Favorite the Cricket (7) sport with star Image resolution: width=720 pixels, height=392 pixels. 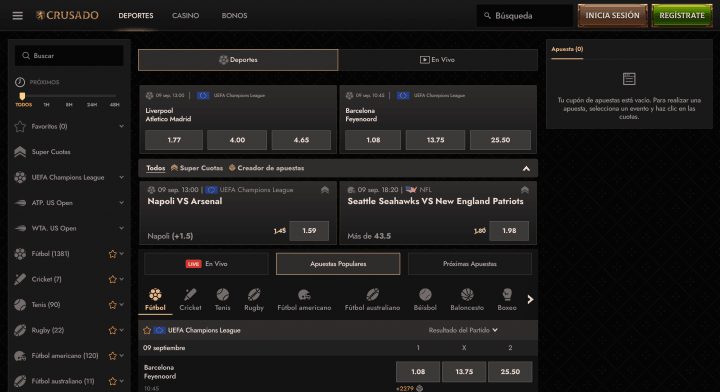click(112, 279)
